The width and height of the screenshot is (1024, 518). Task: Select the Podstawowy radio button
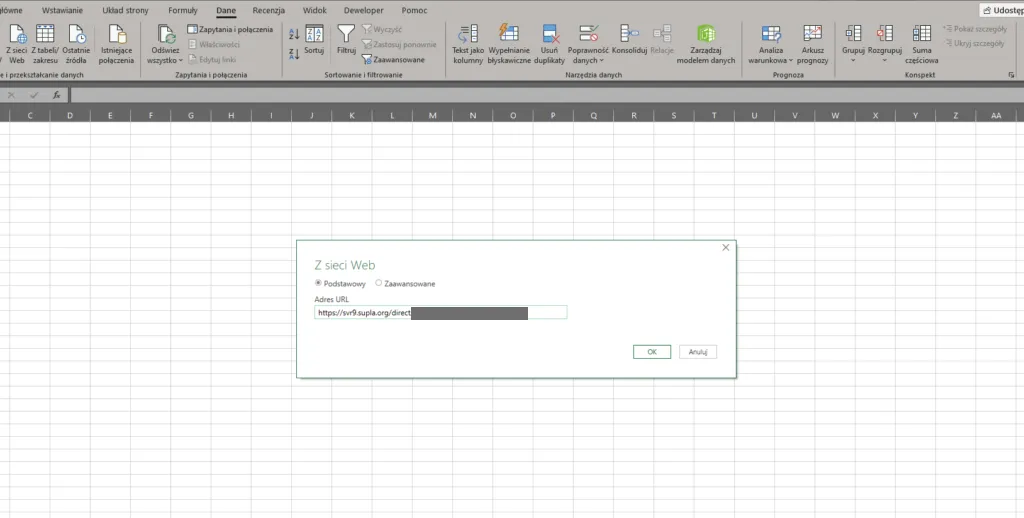pos(318,283)
